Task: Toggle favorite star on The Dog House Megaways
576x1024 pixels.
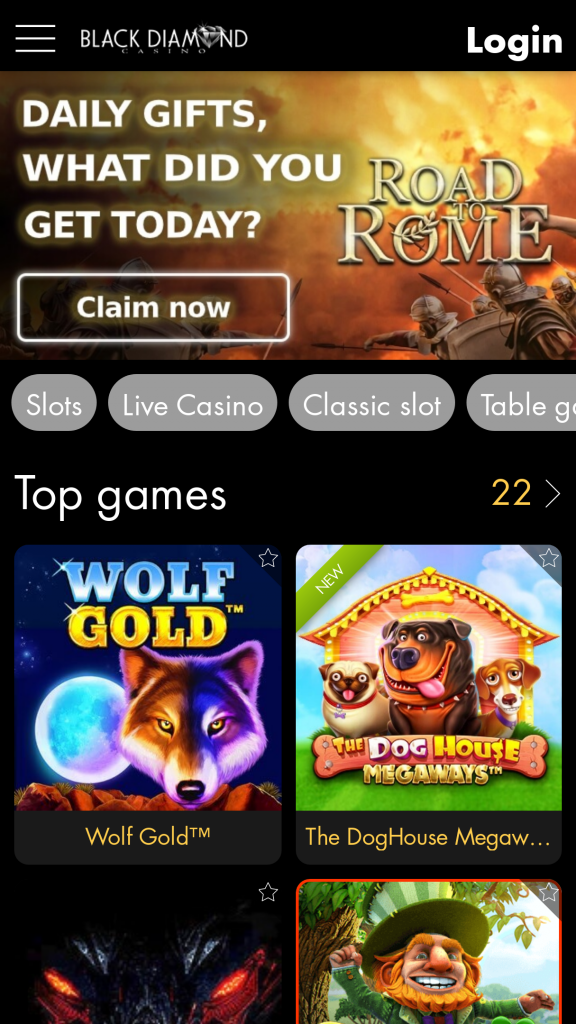Action: [x=549, y=558]
